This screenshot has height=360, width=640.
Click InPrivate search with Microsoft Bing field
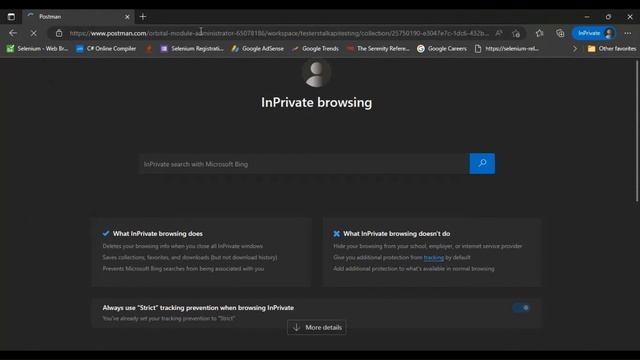(304, 164)
